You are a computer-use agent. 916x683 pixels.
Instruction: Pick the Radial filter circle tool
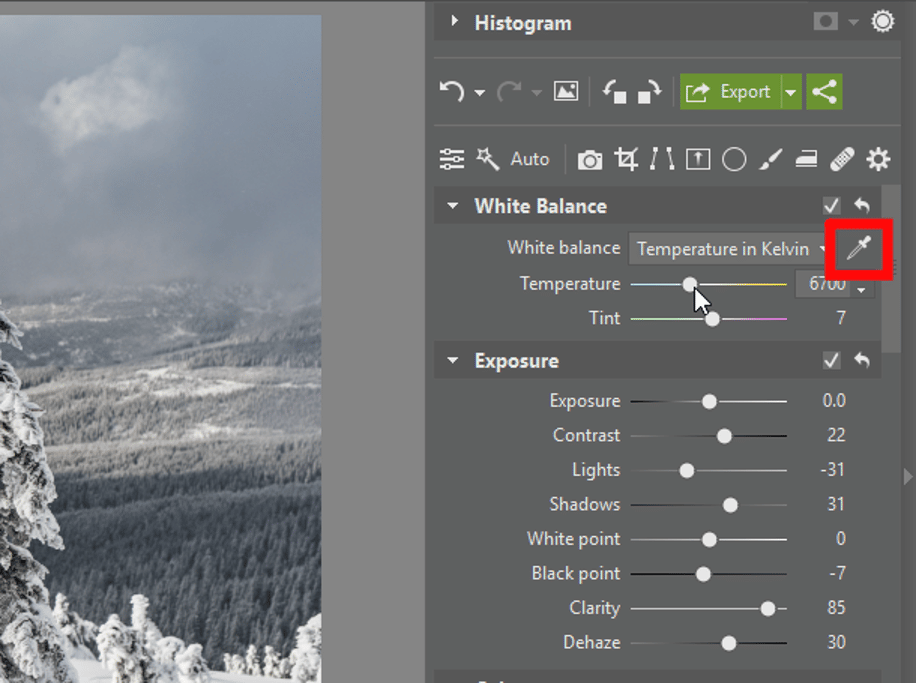pyautogui.click(x=734, y=159)
